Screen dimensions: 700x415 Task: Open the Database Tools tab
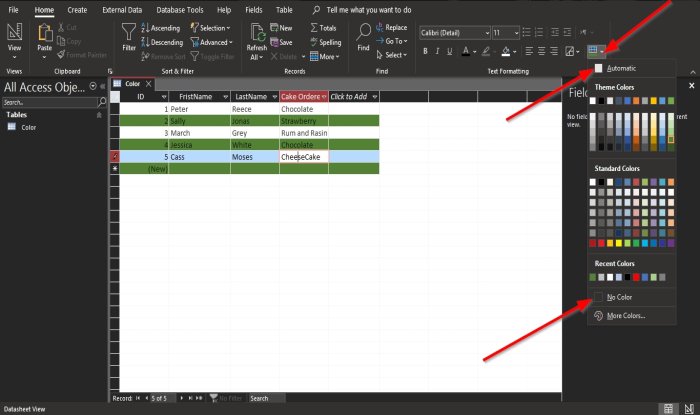click(x=179, y=10)
